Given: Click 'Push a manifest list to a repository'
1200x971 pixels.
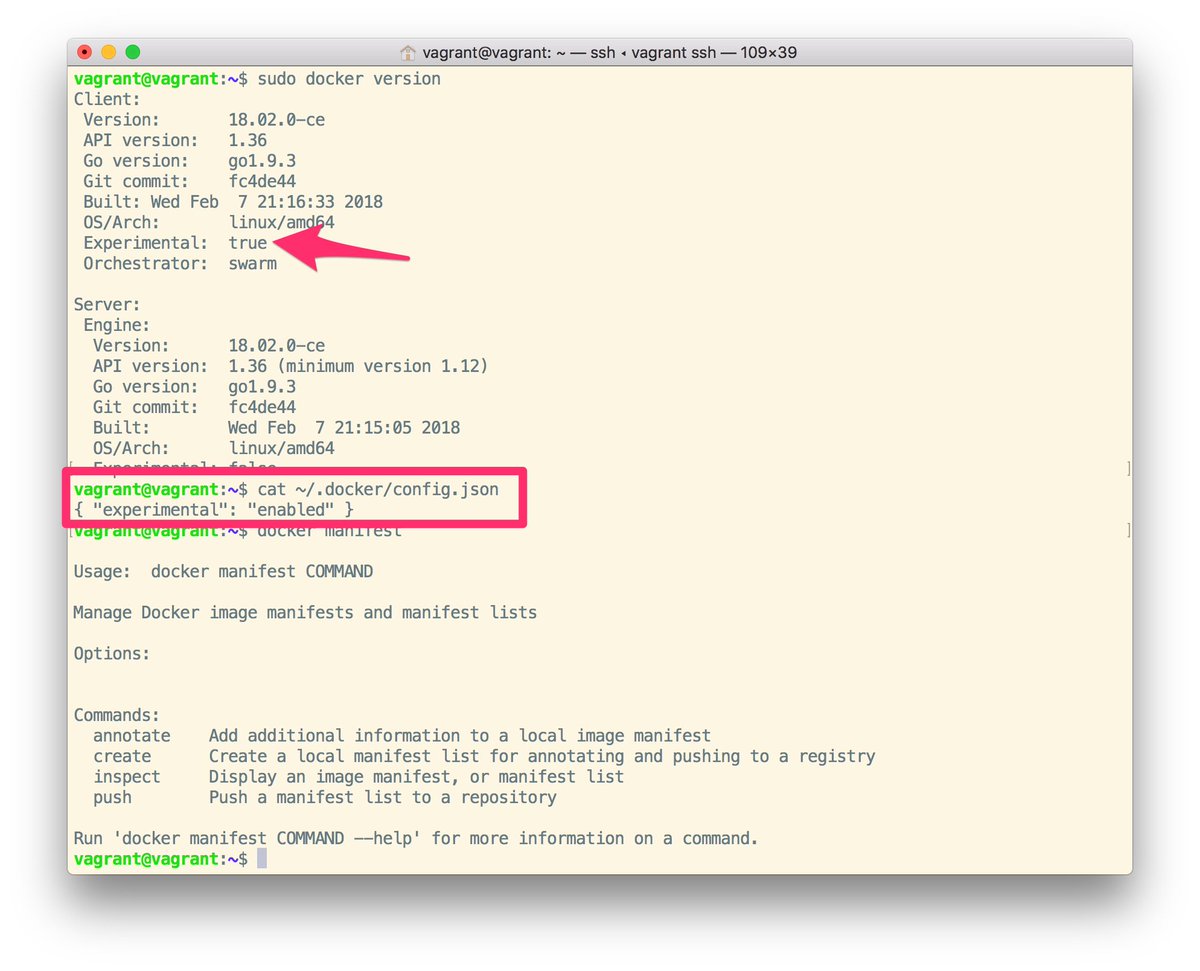Looking at the screenshot, I should point(383,797).
